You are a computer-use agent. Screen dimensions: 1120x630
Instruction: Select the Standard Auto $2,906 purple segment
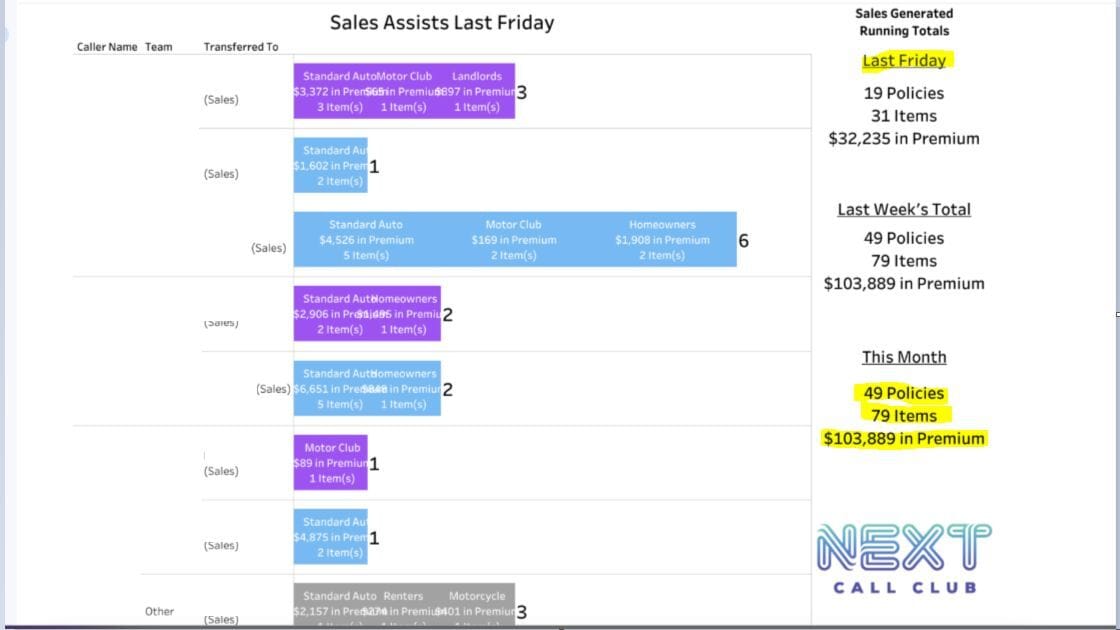(x=331, y=314)
